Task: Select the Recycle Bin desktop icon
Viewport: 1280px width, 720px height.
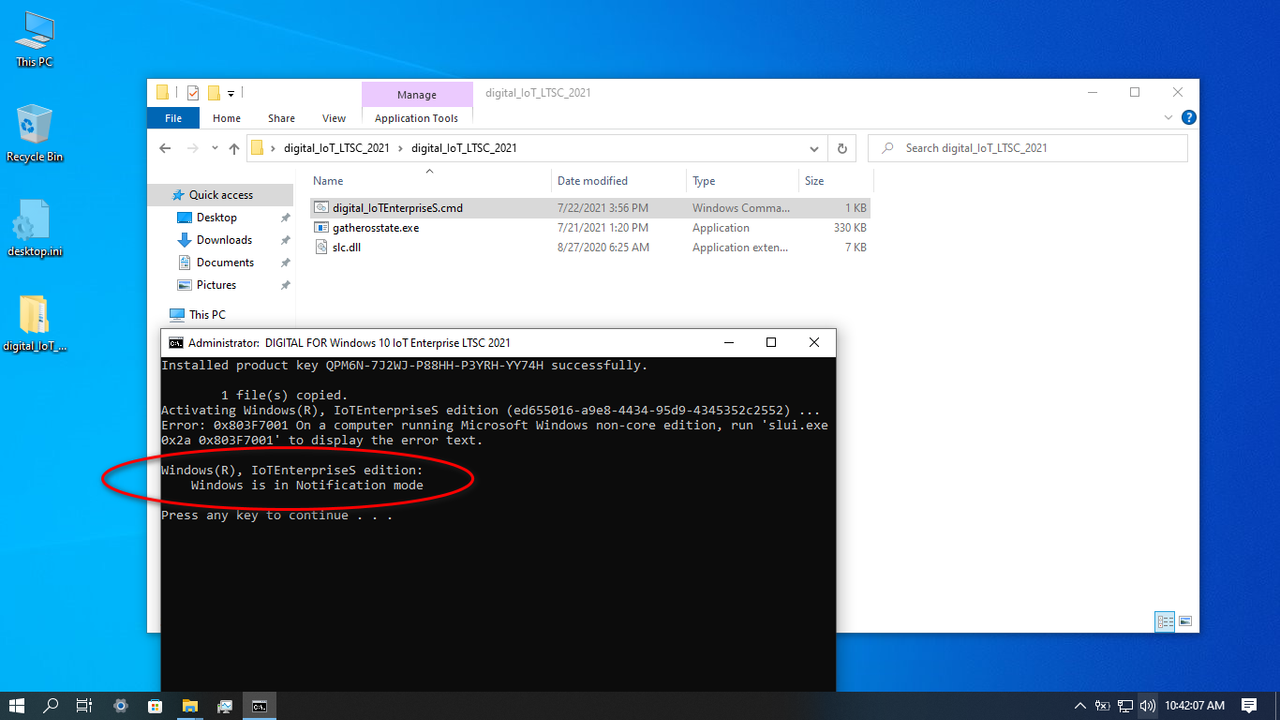Action: 34,134
